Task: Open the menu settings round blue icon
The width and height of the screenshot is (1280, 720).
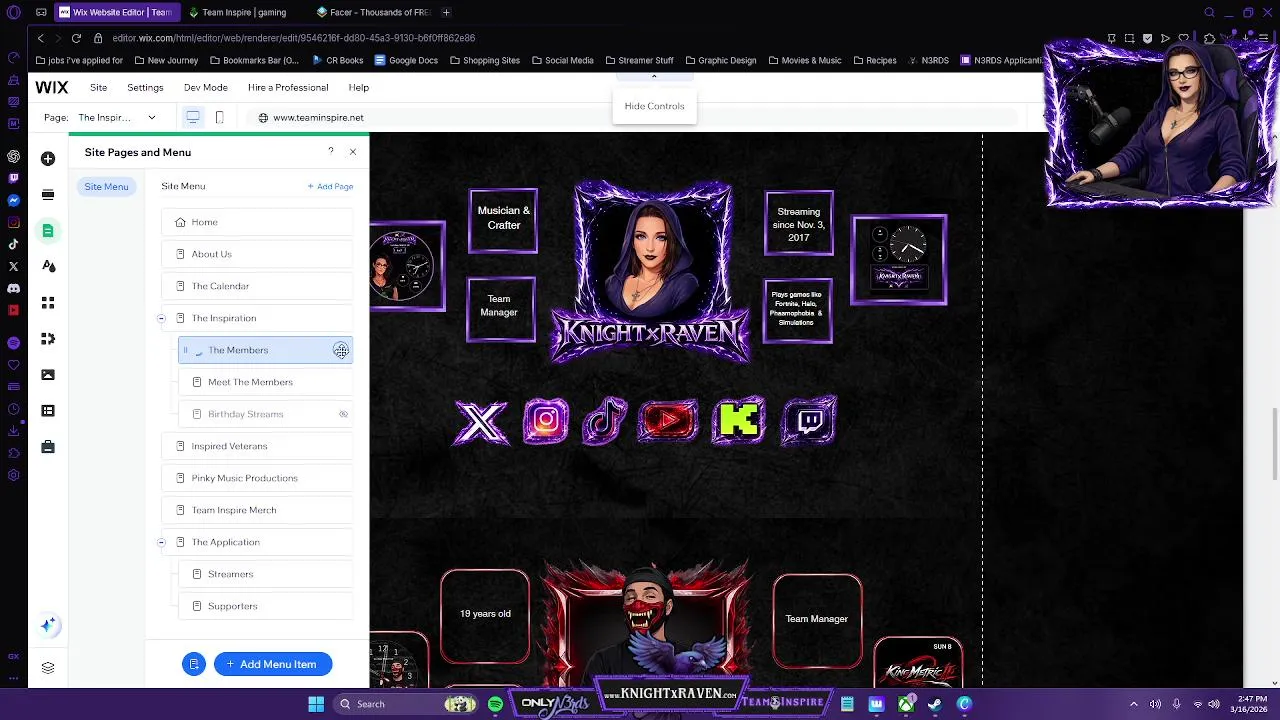Action: 194,664
